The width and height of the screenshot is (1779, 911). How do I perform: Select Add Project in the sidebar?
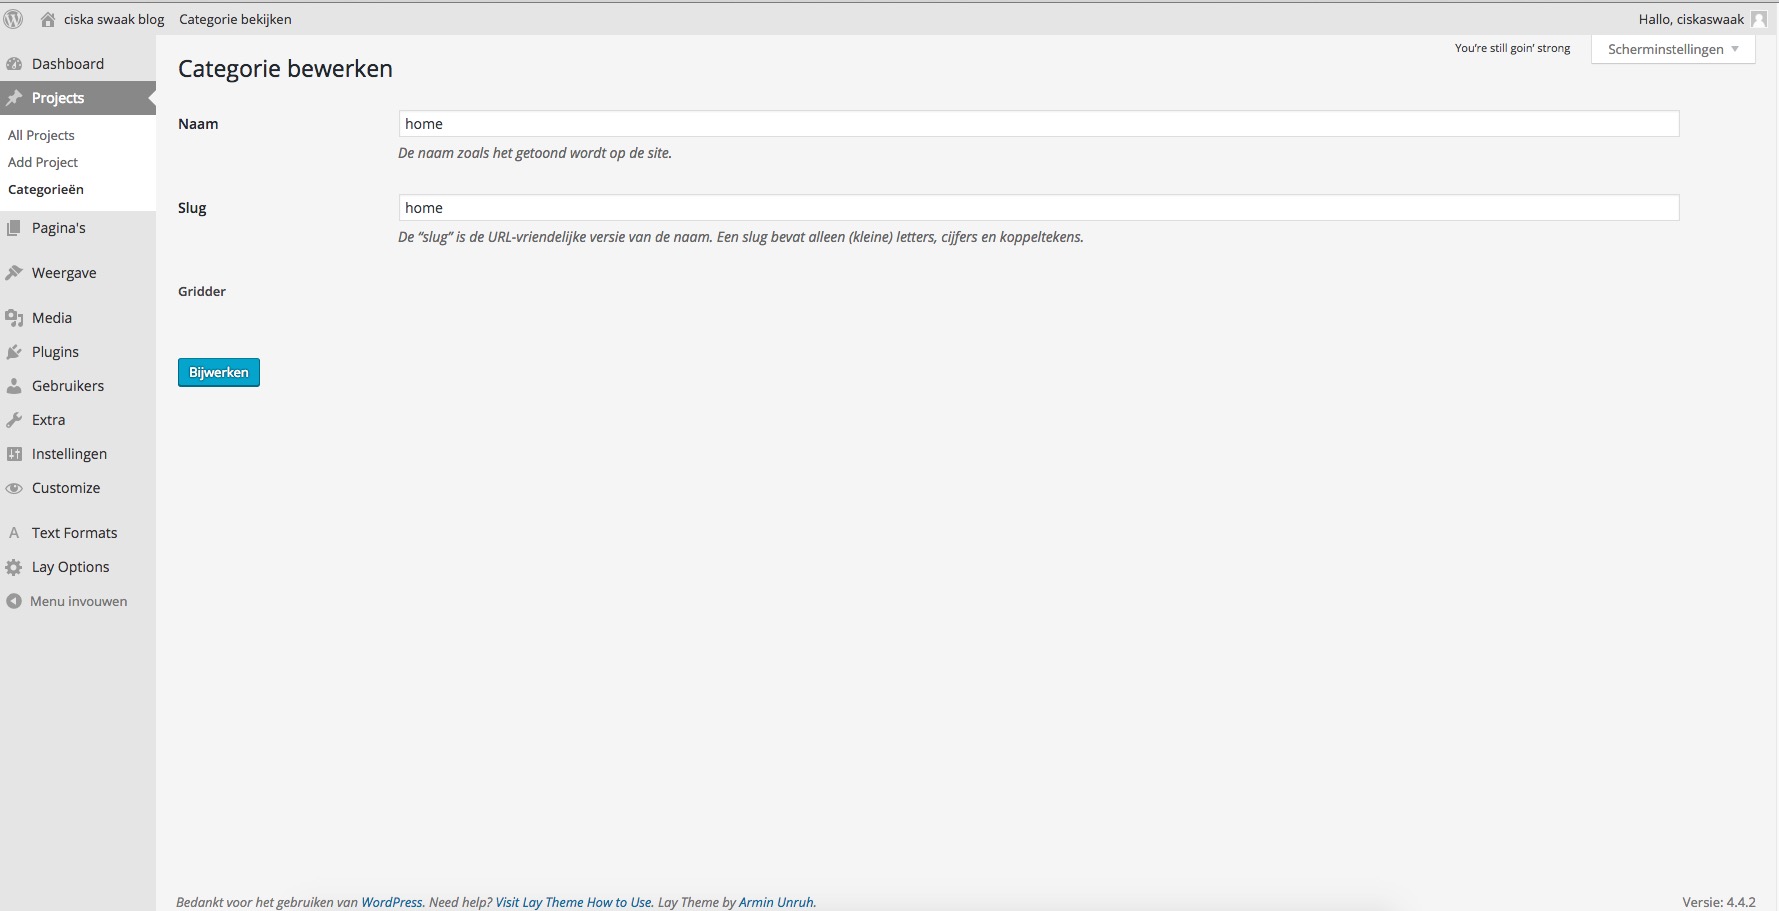[x=43, y=162]
